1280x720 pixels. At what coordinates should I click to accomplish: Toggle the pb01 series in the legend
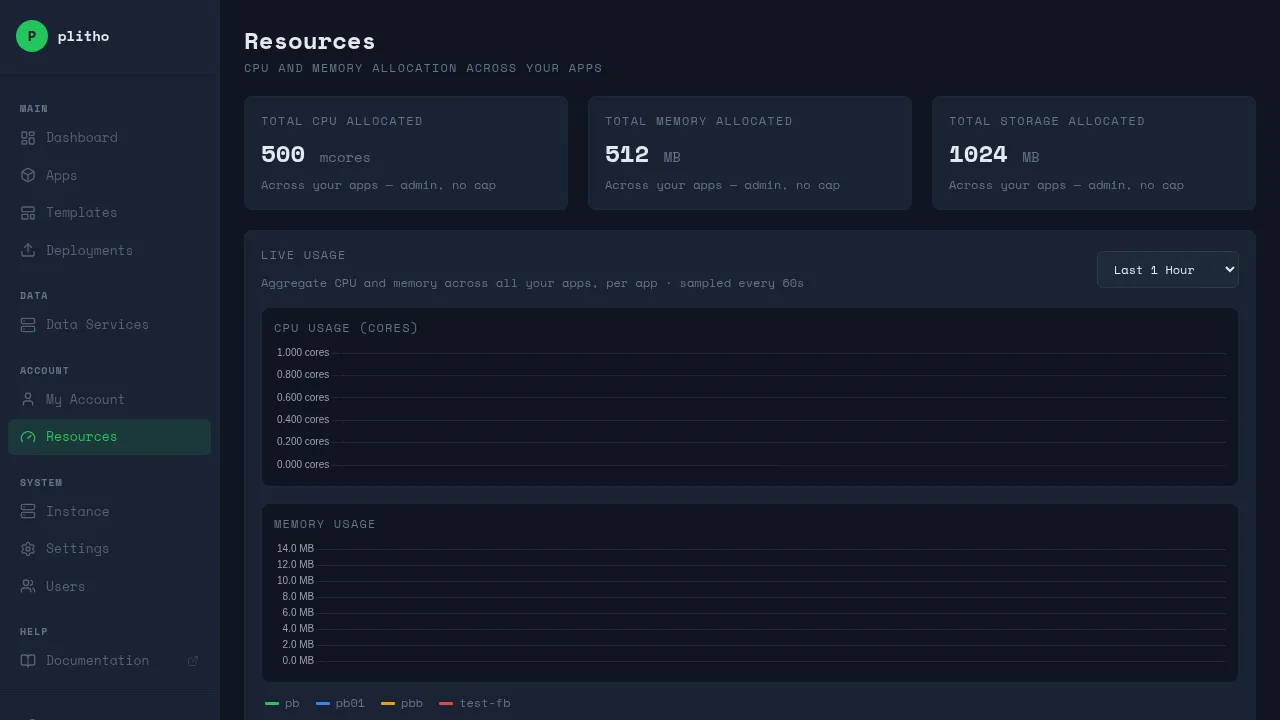pyautogui.click(x=340, y=703)
